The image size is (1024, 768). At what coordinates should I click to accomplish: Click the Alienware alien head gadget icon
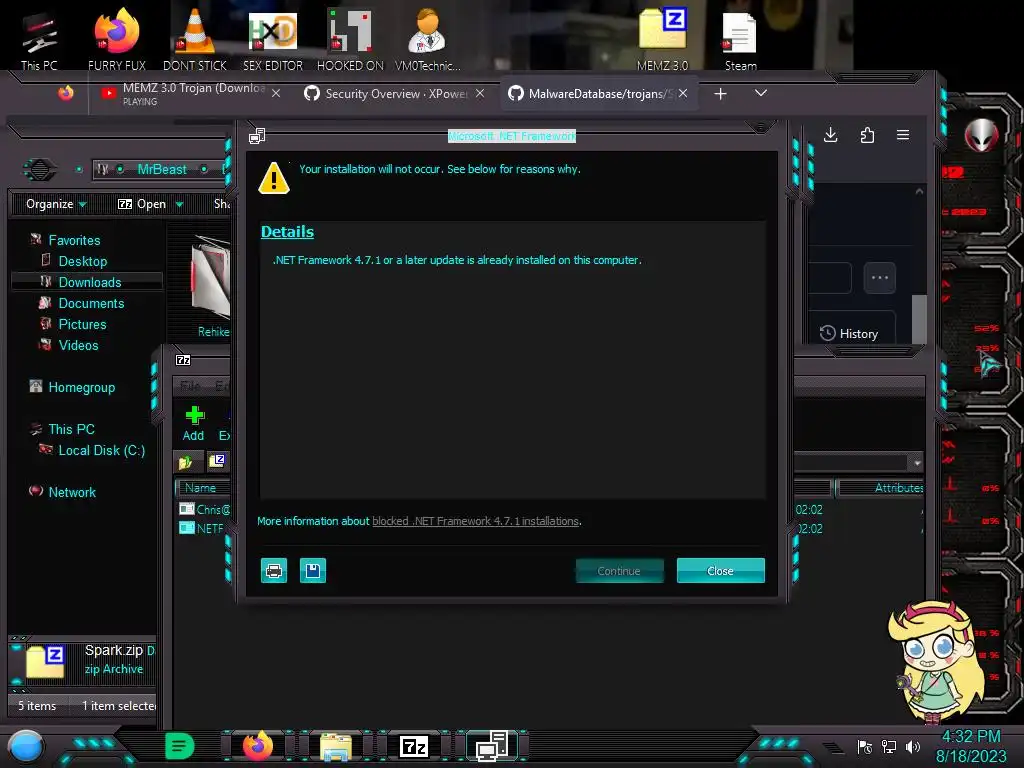pyautogui.click(x=982, y=135)
